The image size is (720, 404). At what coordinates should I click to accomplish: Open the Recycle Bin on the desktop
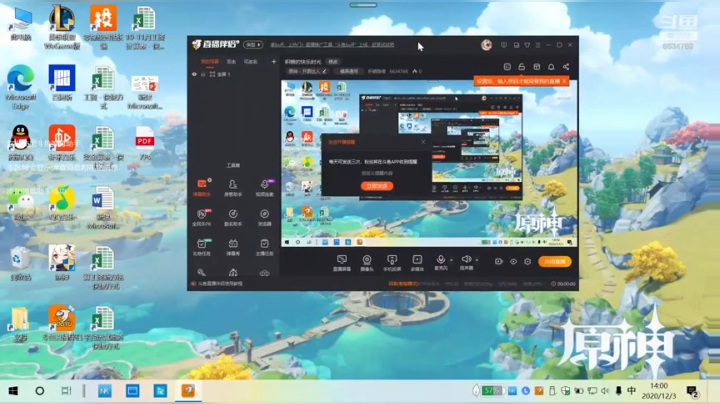pos(19,264)
